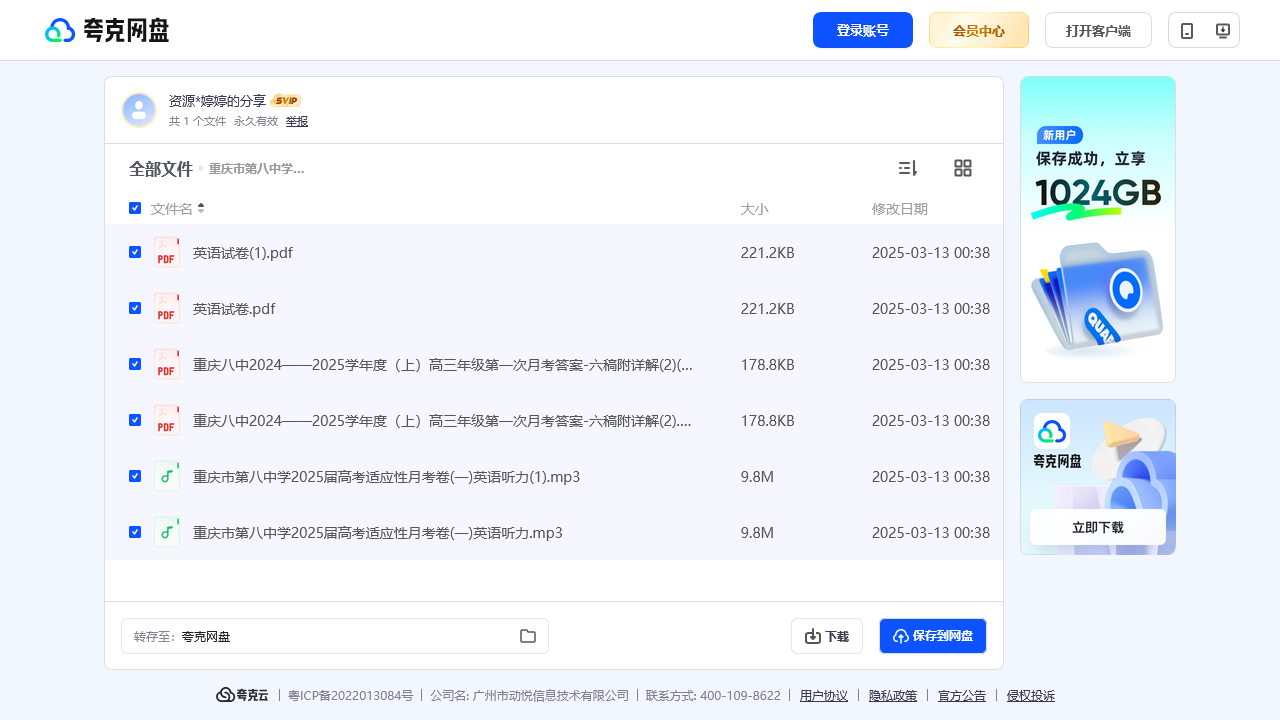Viewport: 1280px width, 720px height.
Task: Open the mobile phone client icon
Action: (1187, 31)
